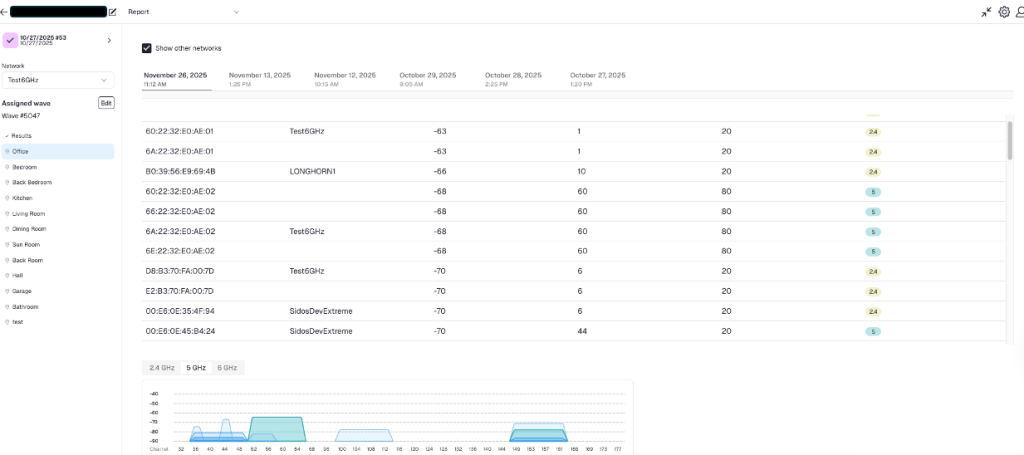Open the user profile icon

[x=1019, y=12]
